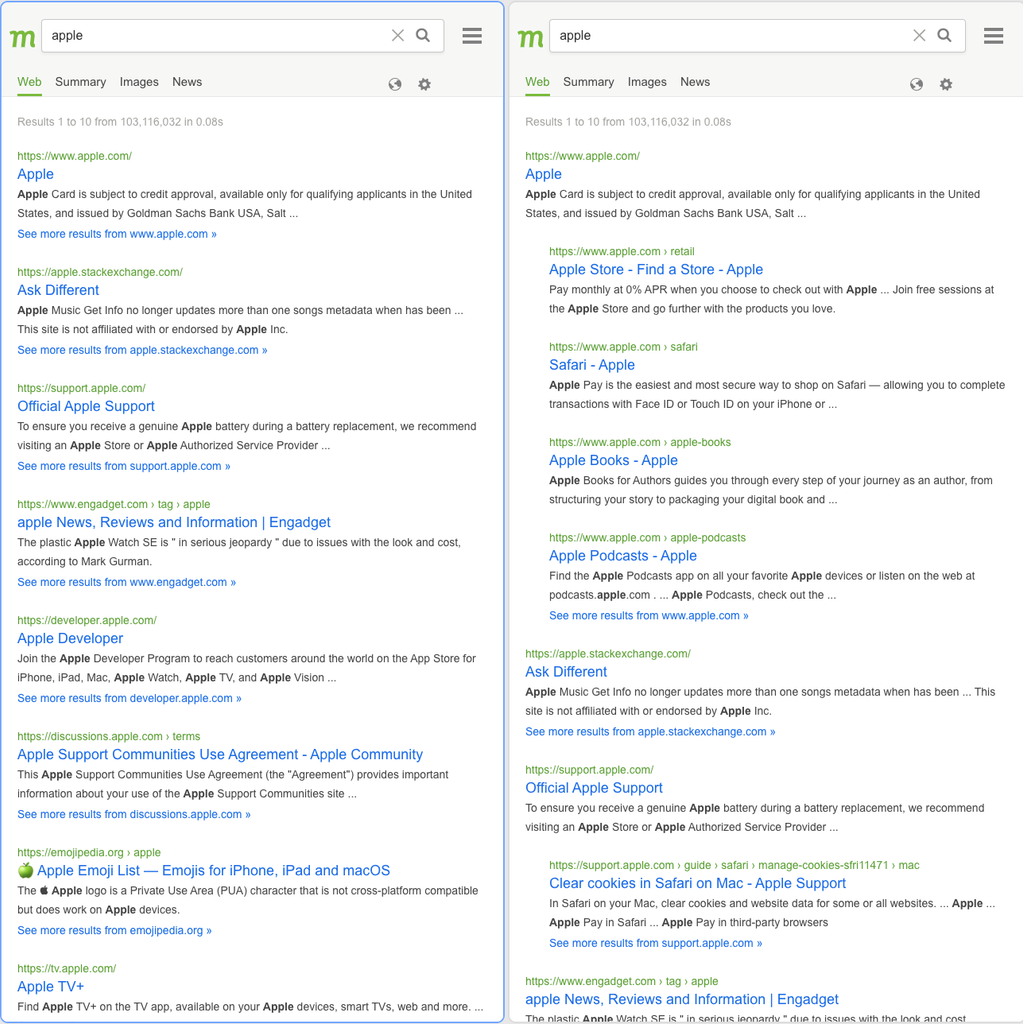The height and width of the screenshot is (1024, 1023).
Task: Open the Ask Different result in left window
Action: click(x=58, y=290)
